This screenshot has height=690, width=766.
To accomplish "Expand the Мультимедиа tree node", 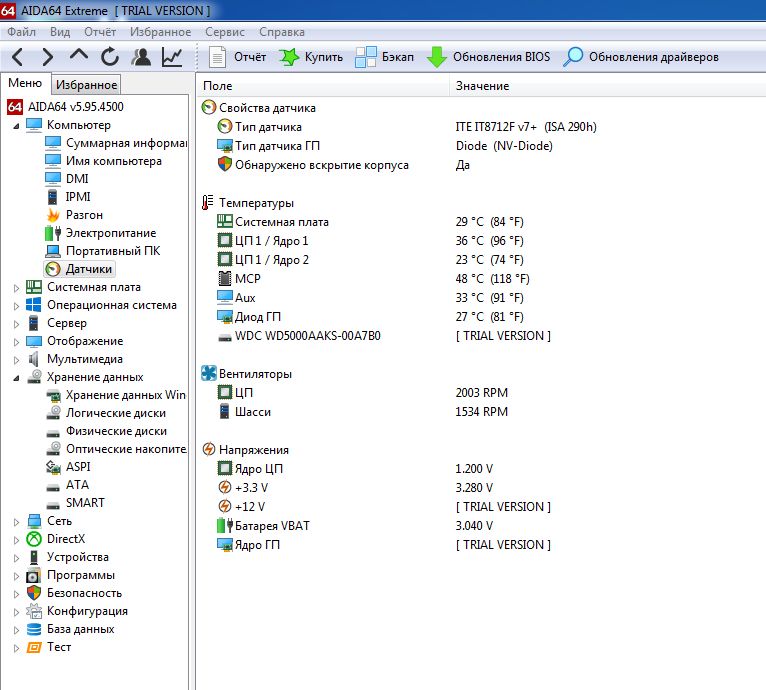I will (x=16, y=360).
